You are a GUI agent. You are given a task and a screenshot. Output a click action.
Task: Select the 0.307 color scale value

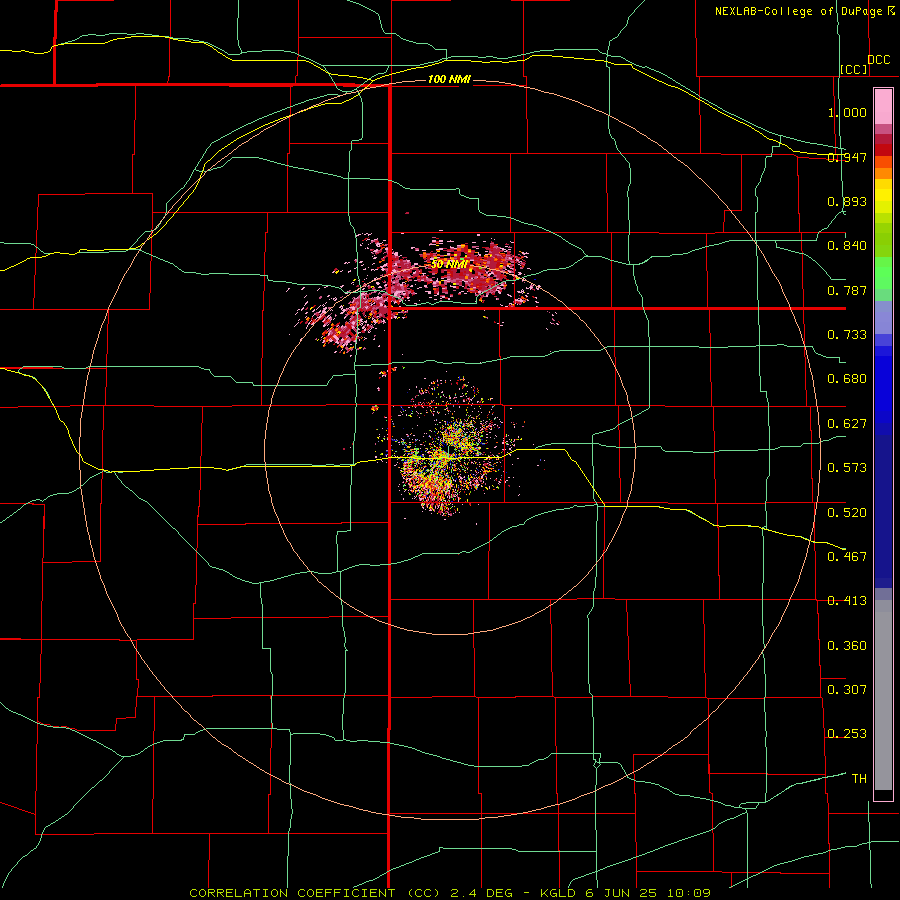click(x=847, y=689)
